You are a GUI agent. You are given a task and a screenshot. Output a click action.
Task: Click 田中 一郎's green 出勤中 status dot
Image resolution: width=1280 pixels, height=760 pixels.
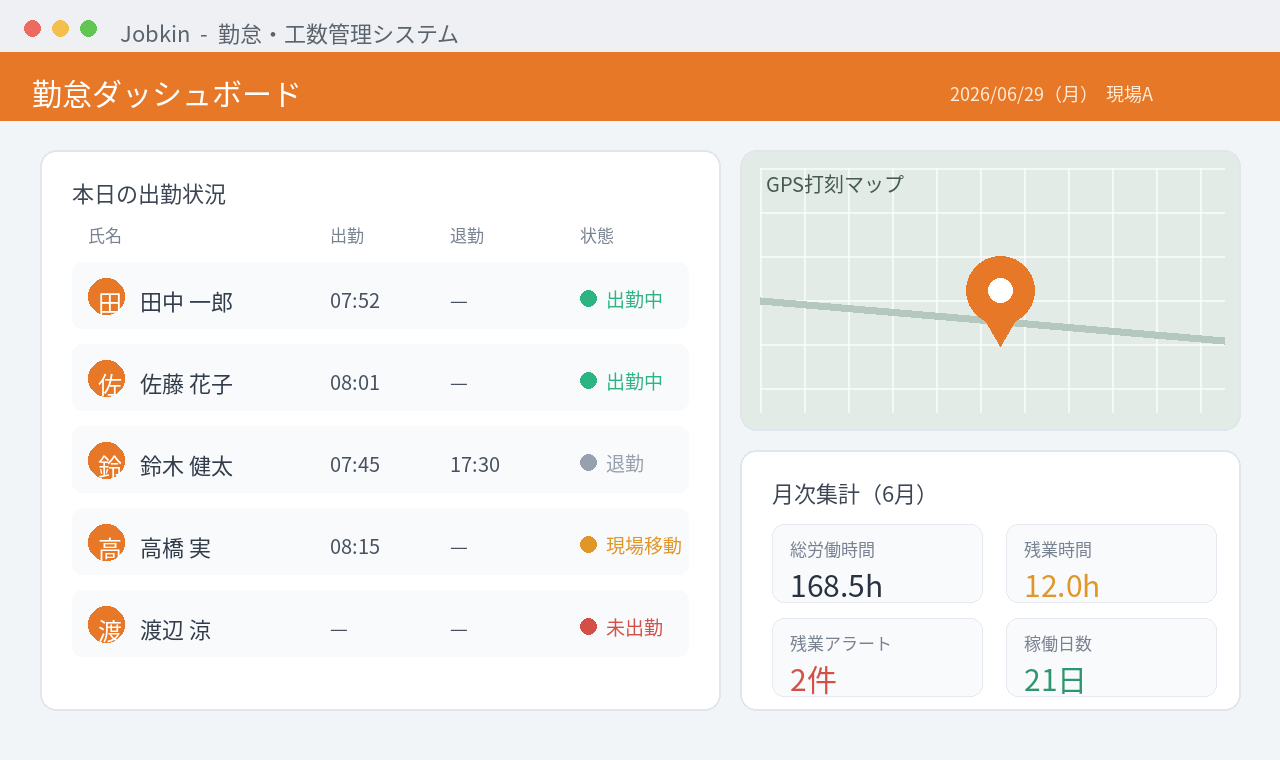[x=588, y=299]
